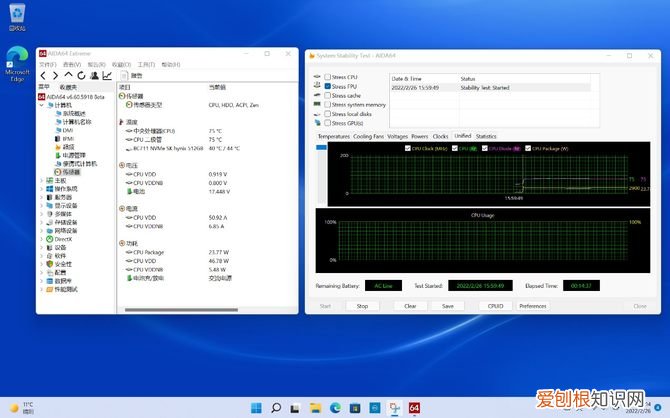Click the Refresh icon in AIDA64 toolbar

(x=80, y=75)
